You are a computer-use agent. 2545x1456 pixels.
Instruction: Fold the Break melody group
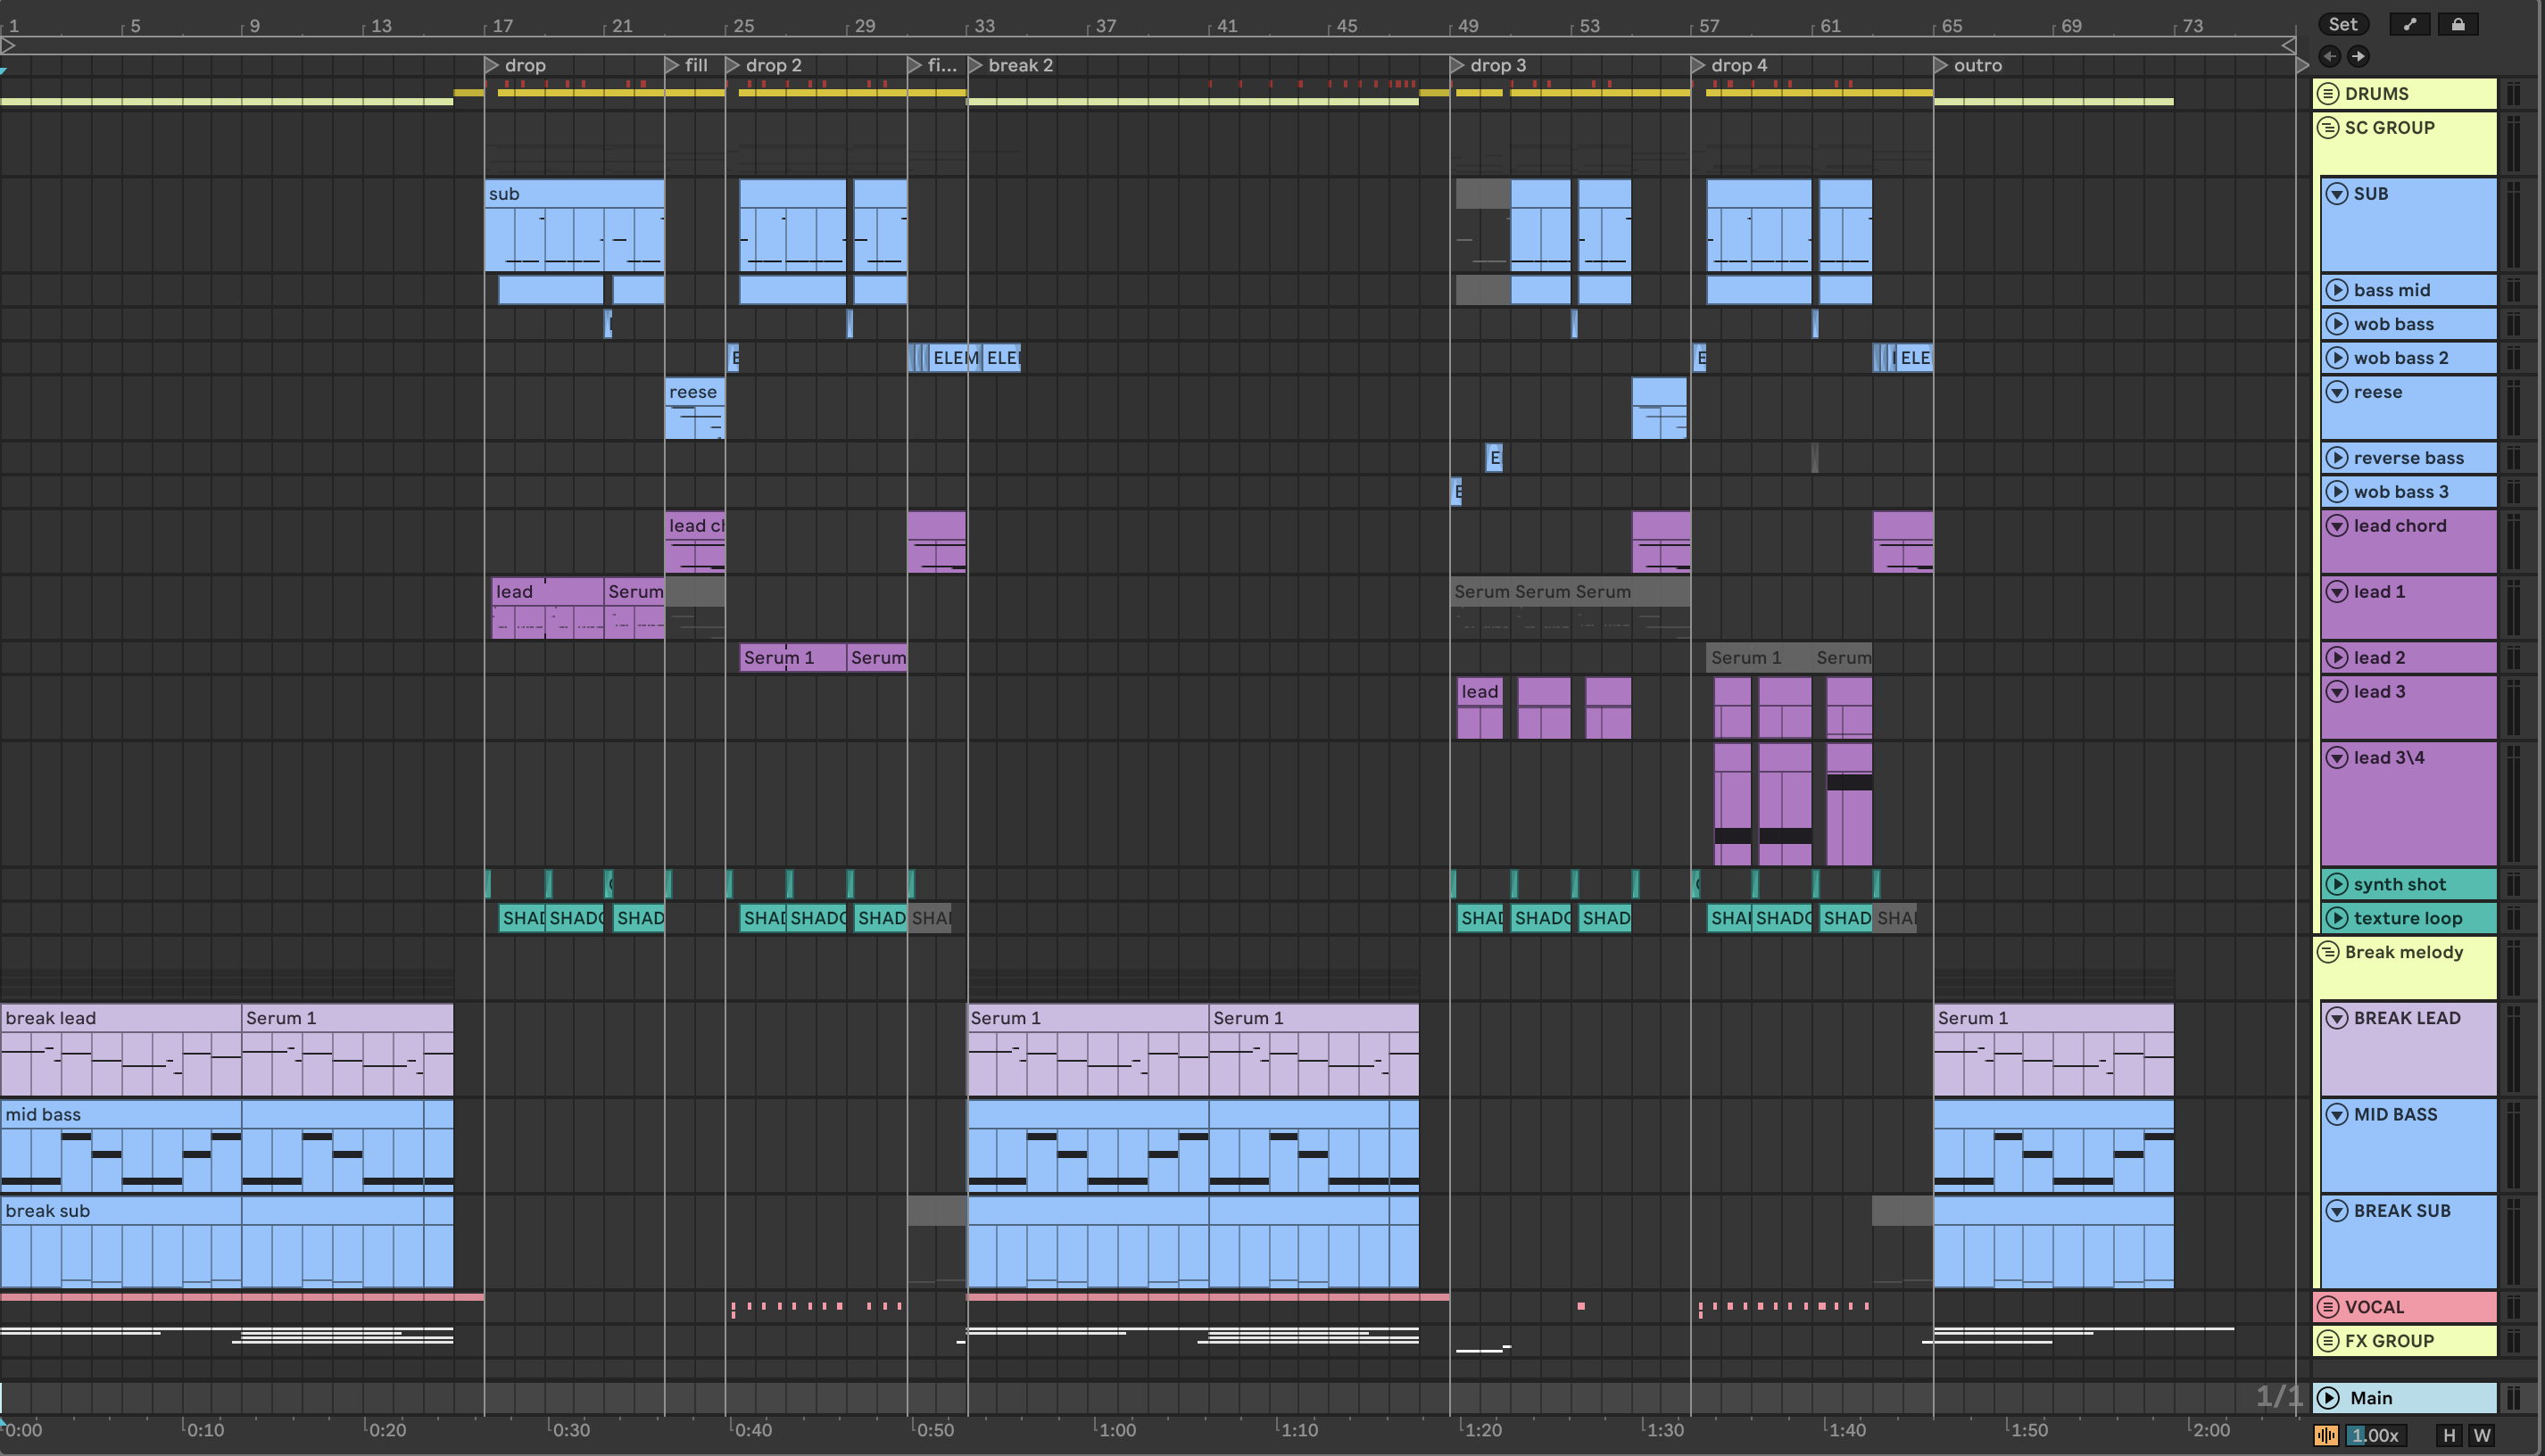click(2328, 952)
